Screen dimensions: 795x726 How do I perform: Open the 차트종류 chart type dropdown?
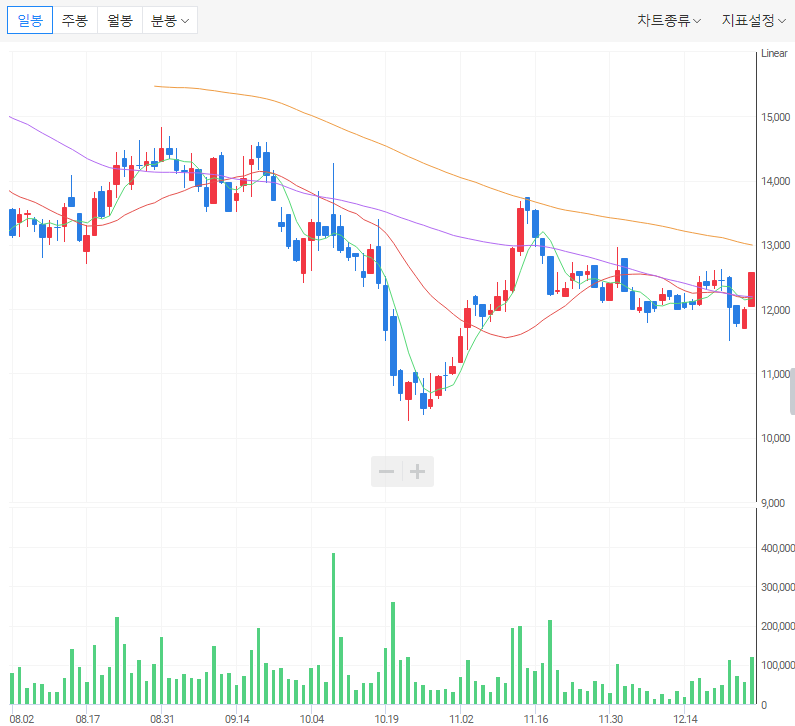[669, 21]
